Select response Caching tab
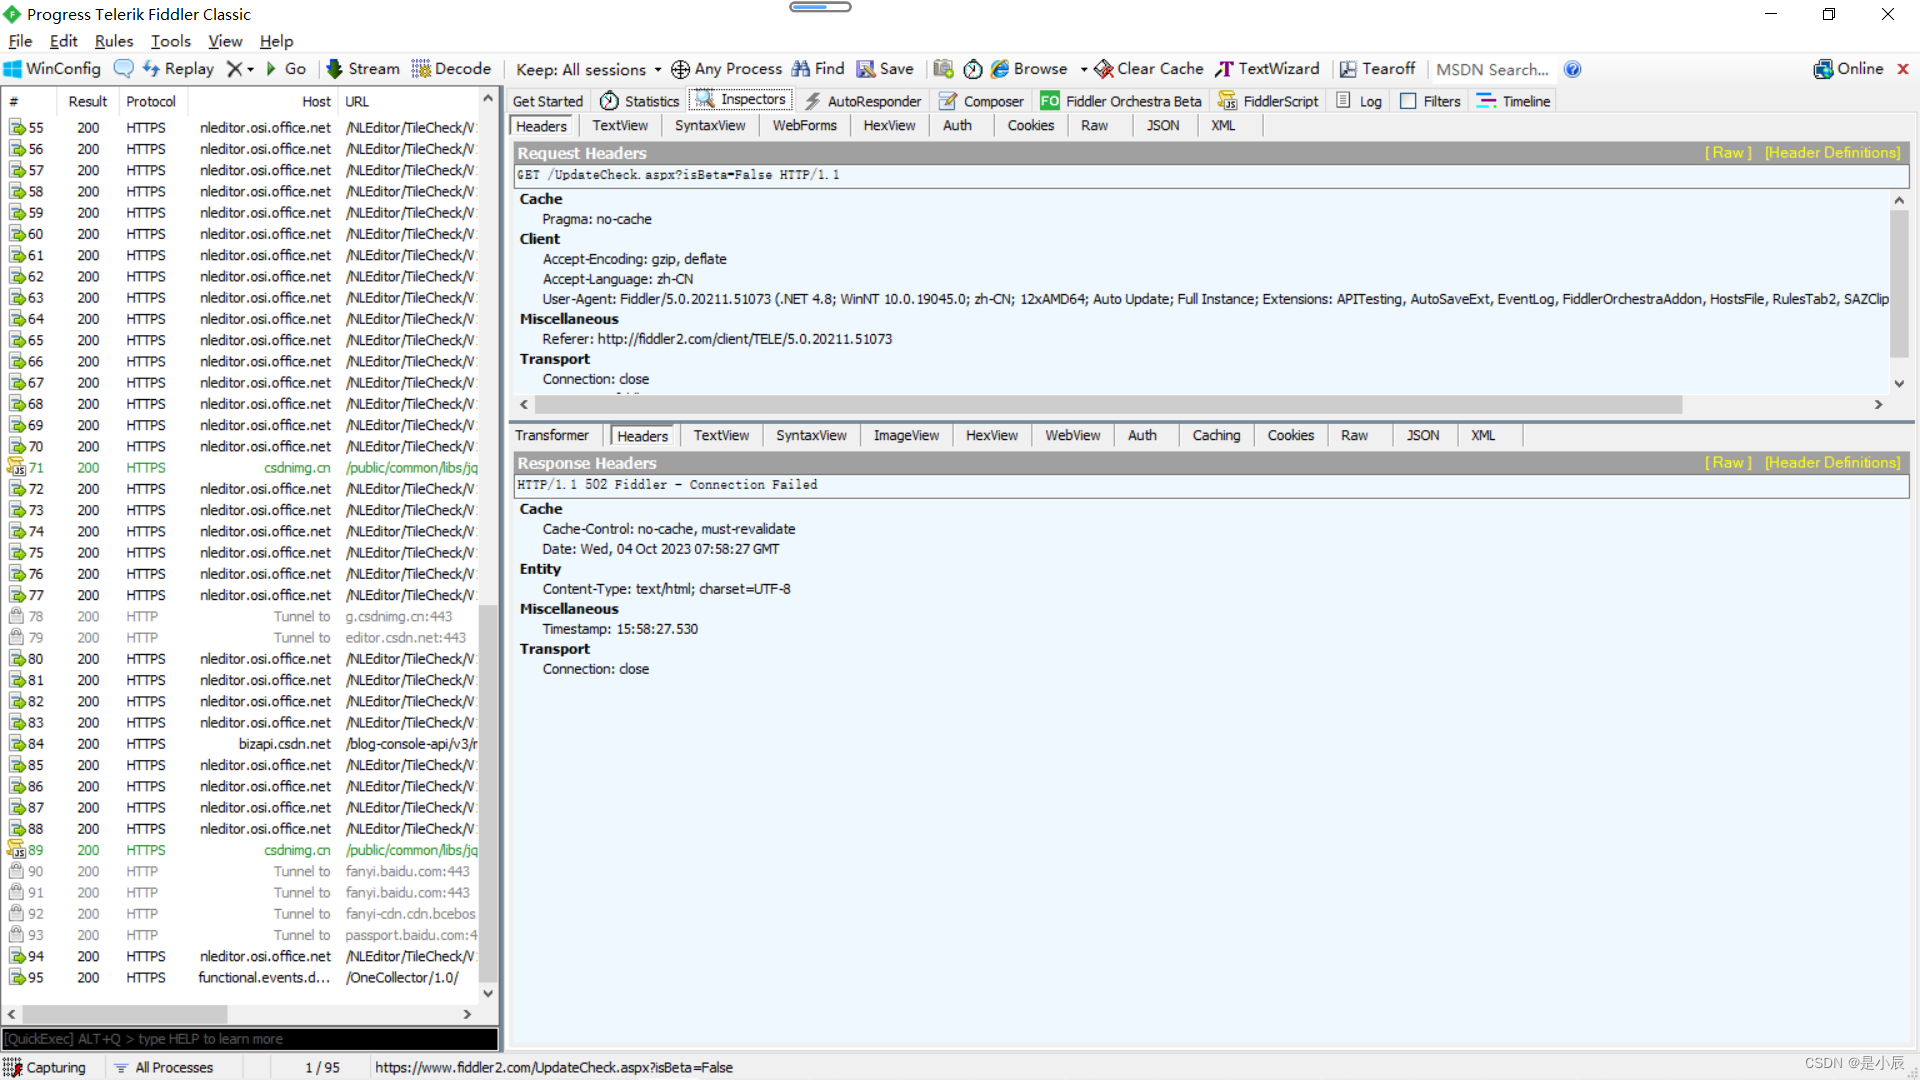The height and width of the screenshot is (1080, 1920). point(1216,435)
